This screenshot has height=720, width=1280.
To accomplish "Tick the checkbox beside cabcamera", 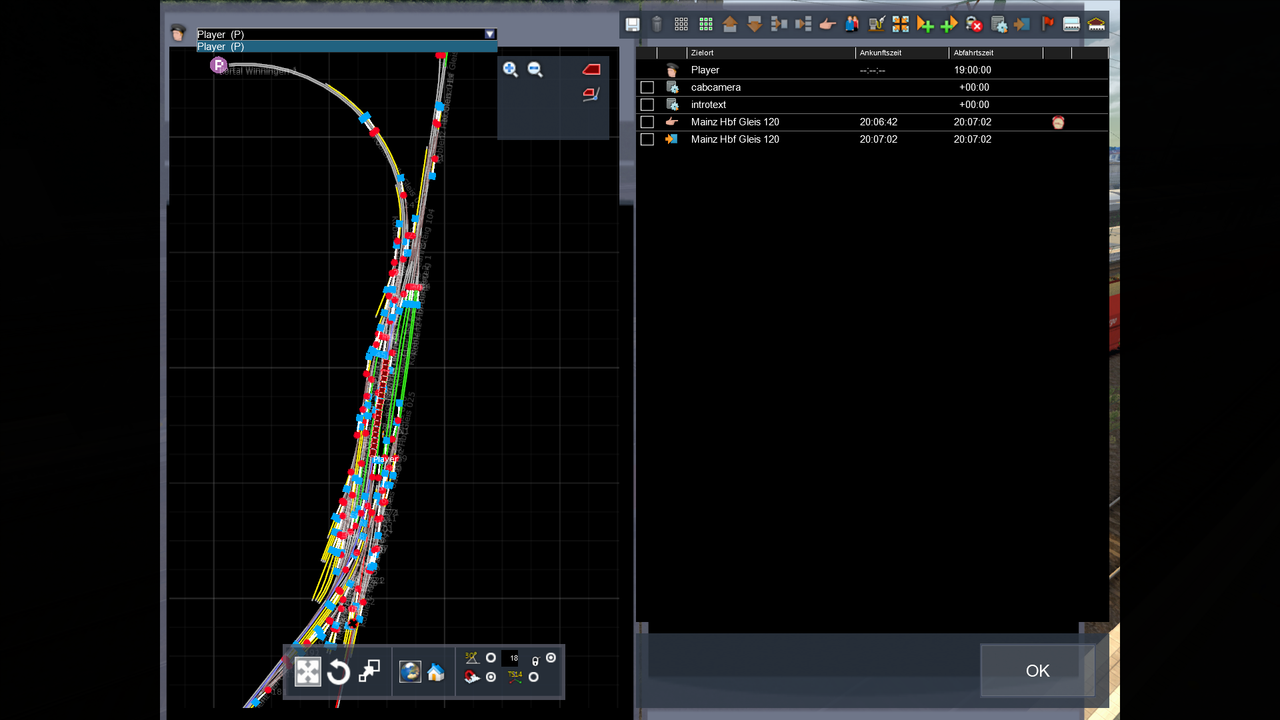I will click(646, 87).
